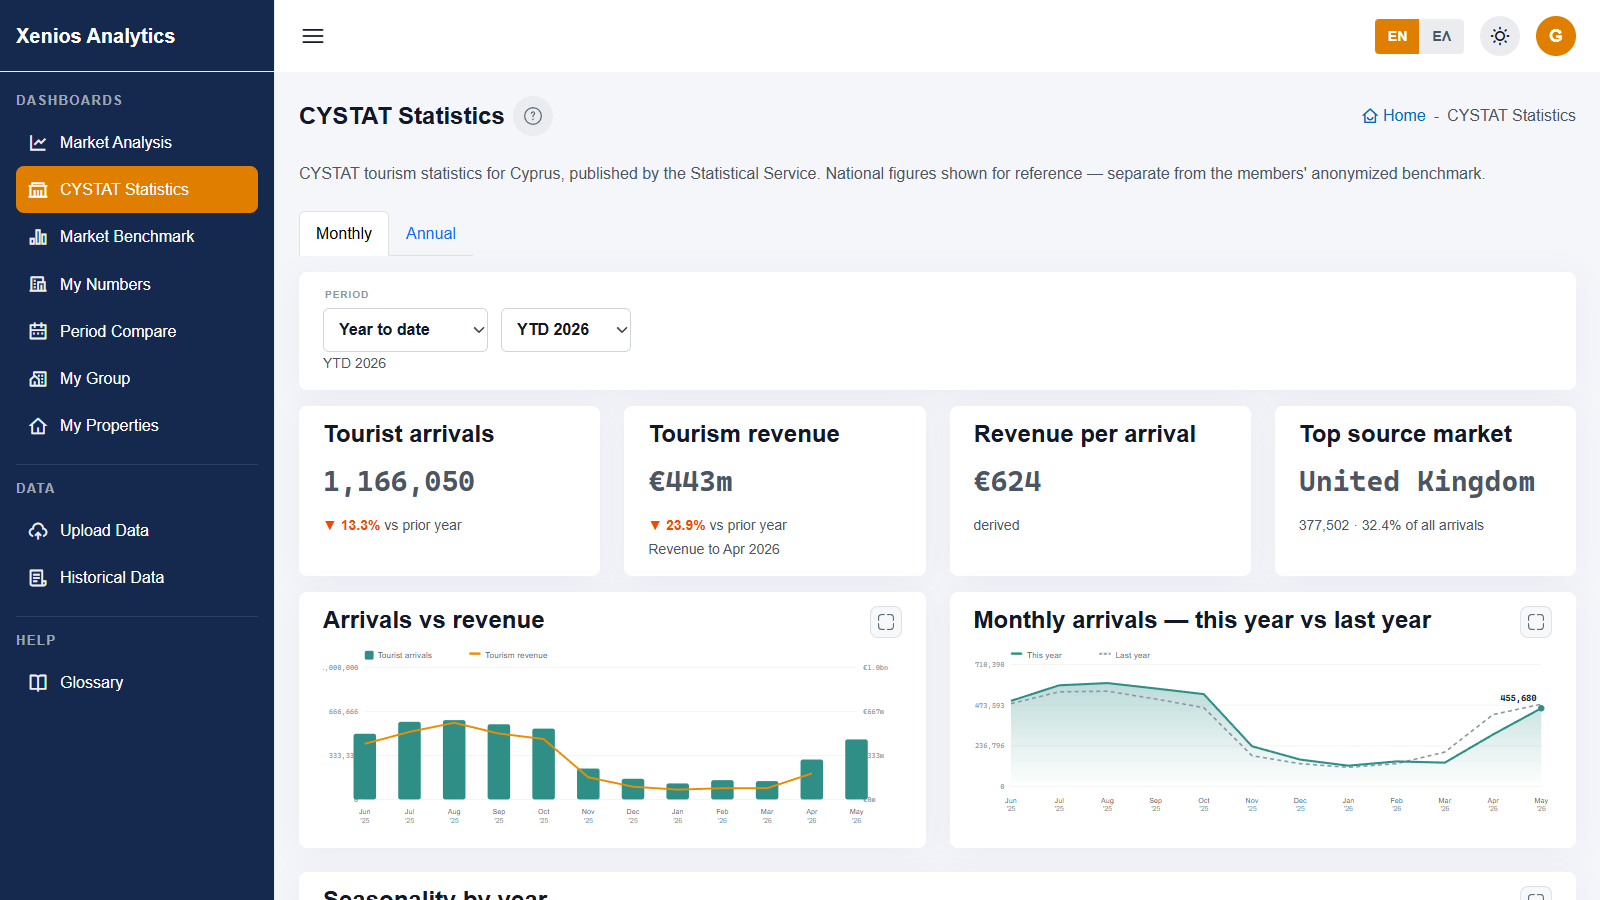Screen dimensions: 1600x900
Task: Click the CYSTAT Statistics breadcrumb text
Action: pos(1511,116)
